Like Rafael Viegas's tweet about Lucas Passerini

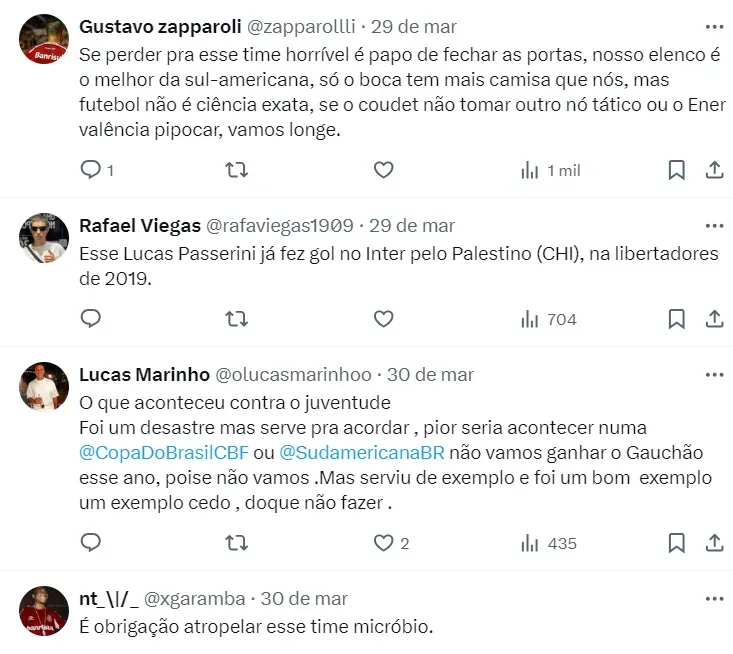tap(383, 319)
